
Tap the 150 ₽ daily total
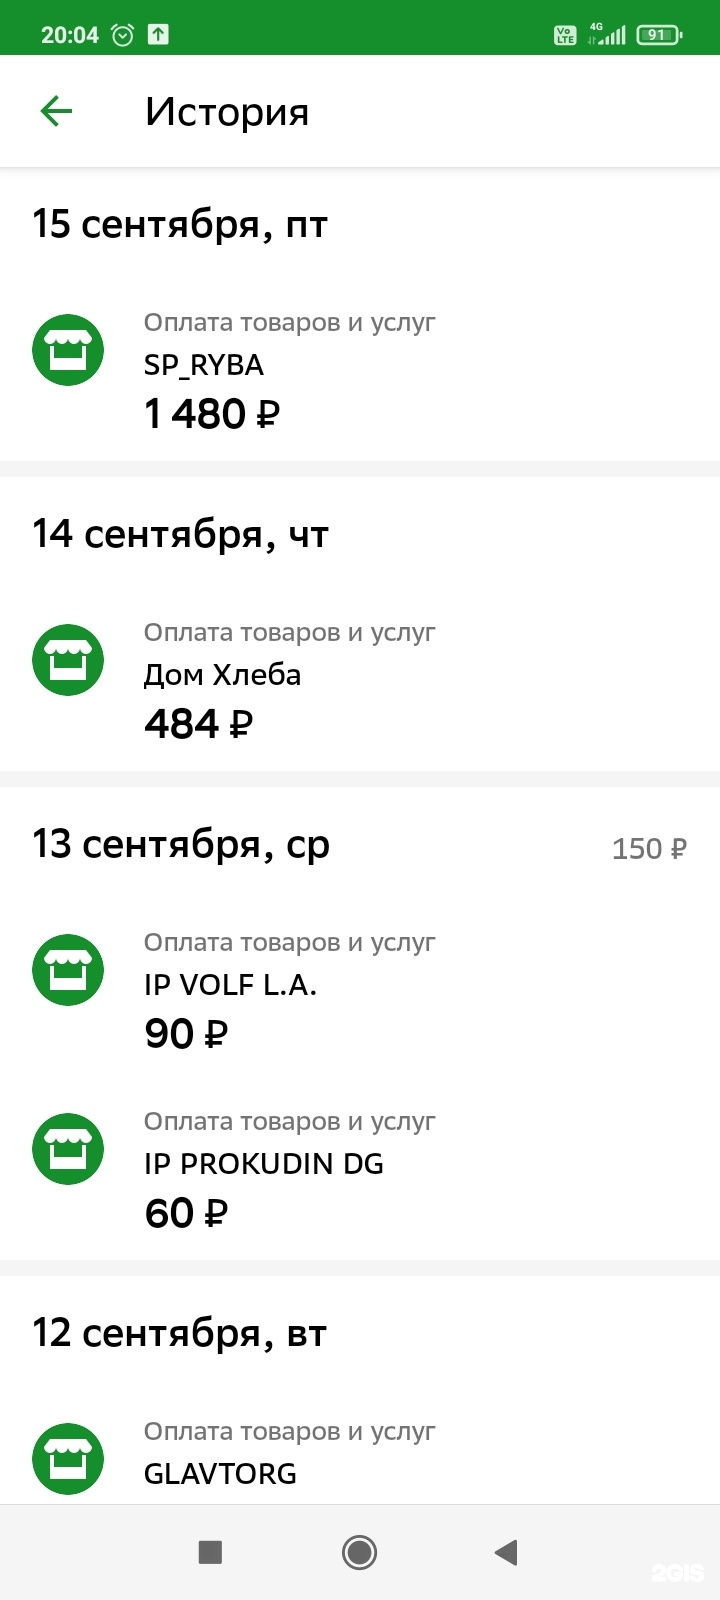point(649,849)
